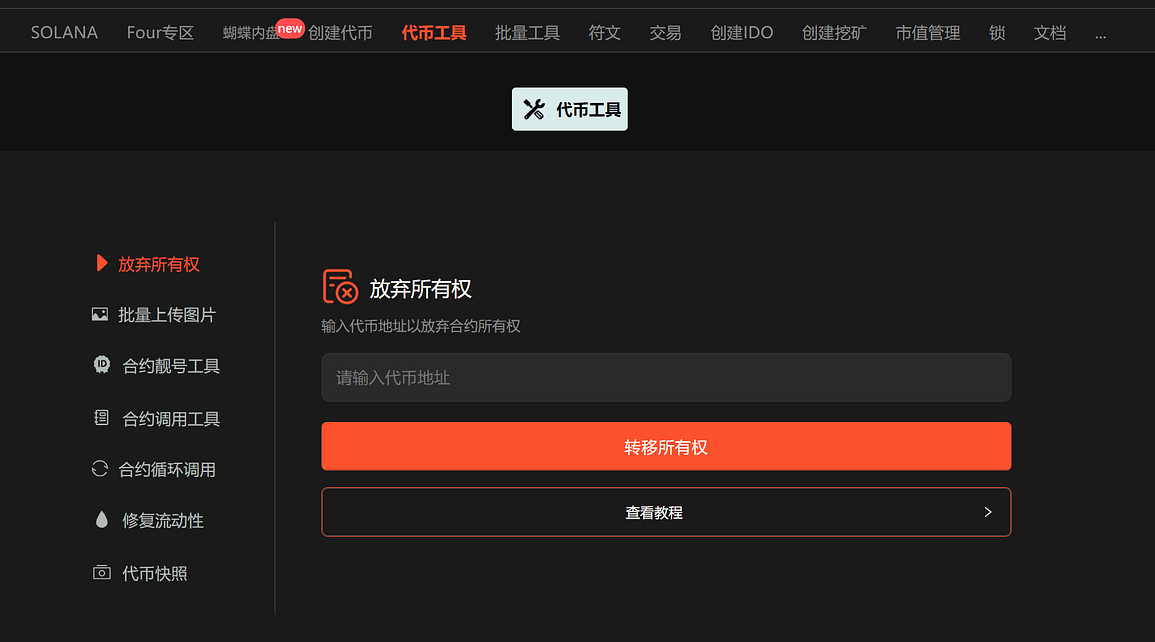Select the 代币工具 top menu item

[434, 32]
